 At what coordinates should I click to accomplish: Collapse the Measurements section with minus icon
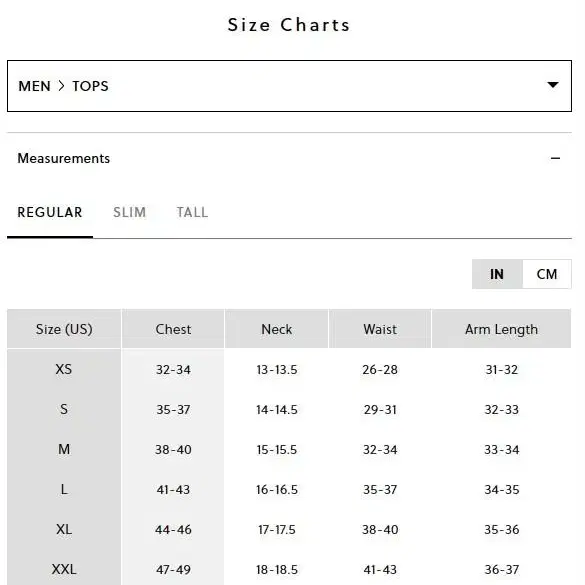(555, 158)
